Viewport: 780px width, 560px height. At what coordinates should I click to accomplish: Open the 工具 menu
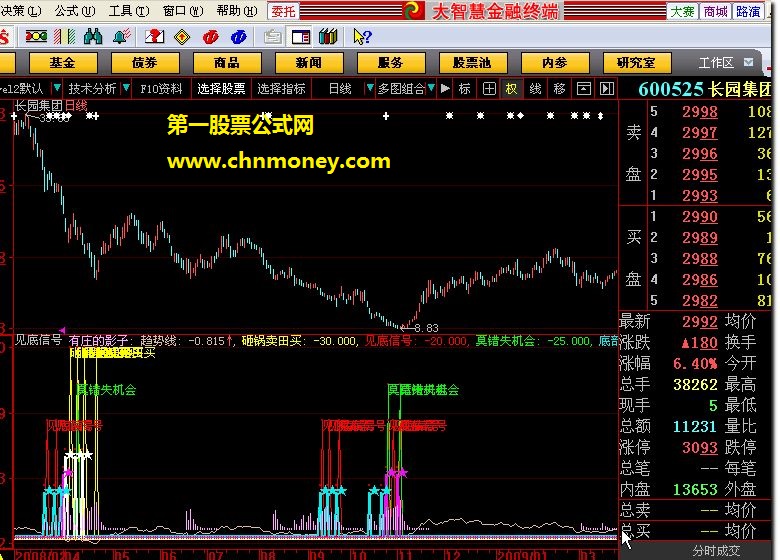pos(129,11)
